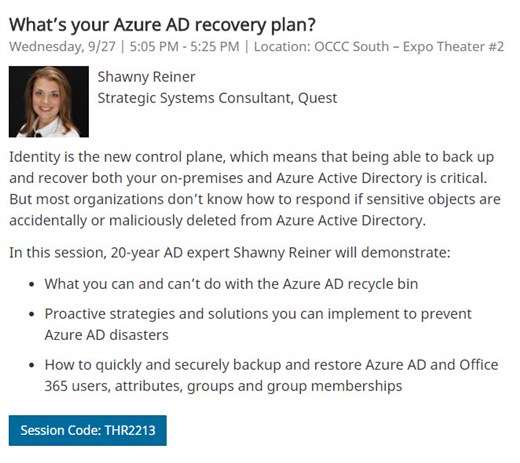Click the 'accidentally or maliciously deleted' sentence
520x463 pixels.
click(x=217, y=220)
